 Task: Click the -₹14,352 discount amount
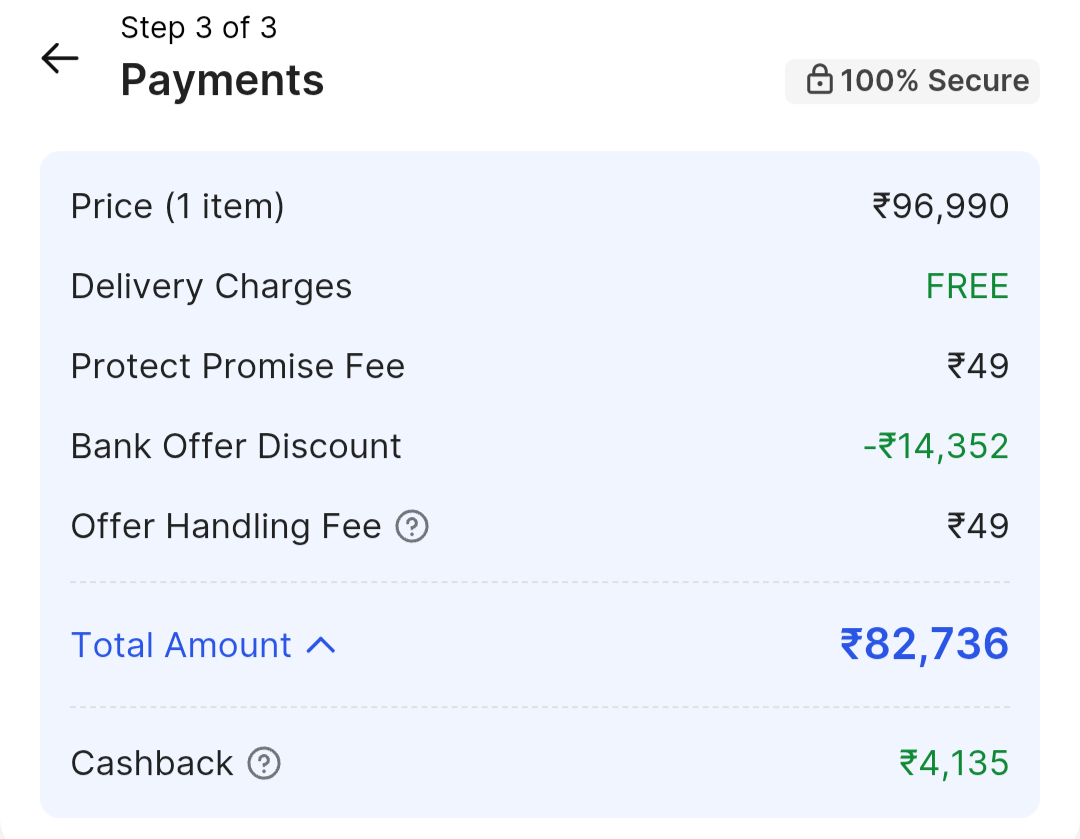(x=935, y=446)
